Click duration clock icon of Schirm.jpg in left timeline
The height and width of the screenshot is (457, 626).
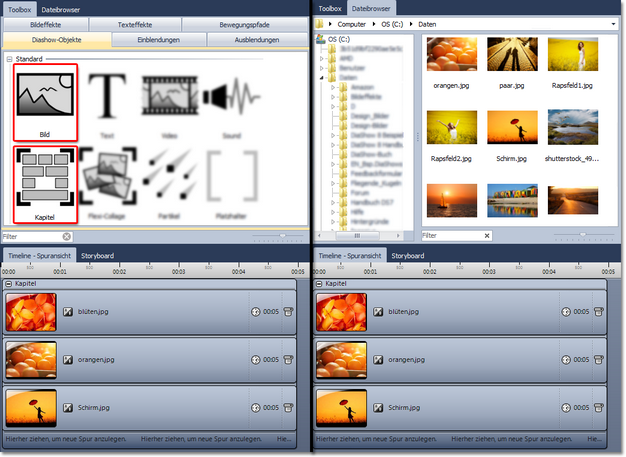coord(256,408)
